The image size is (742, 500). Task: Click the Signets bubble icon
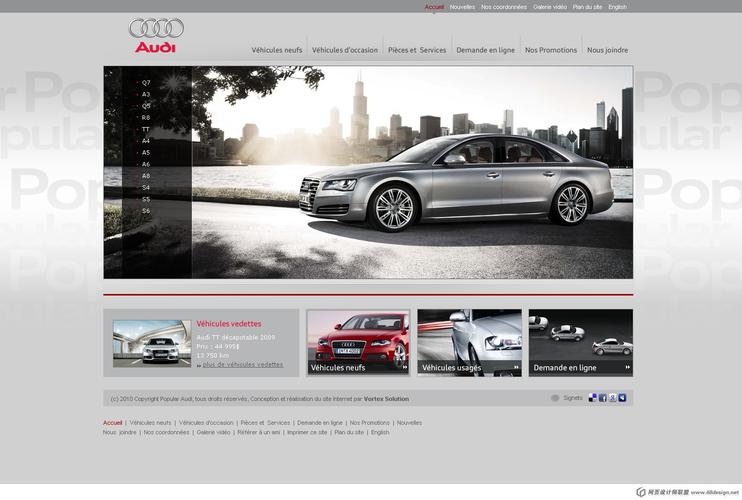point(555,398)
